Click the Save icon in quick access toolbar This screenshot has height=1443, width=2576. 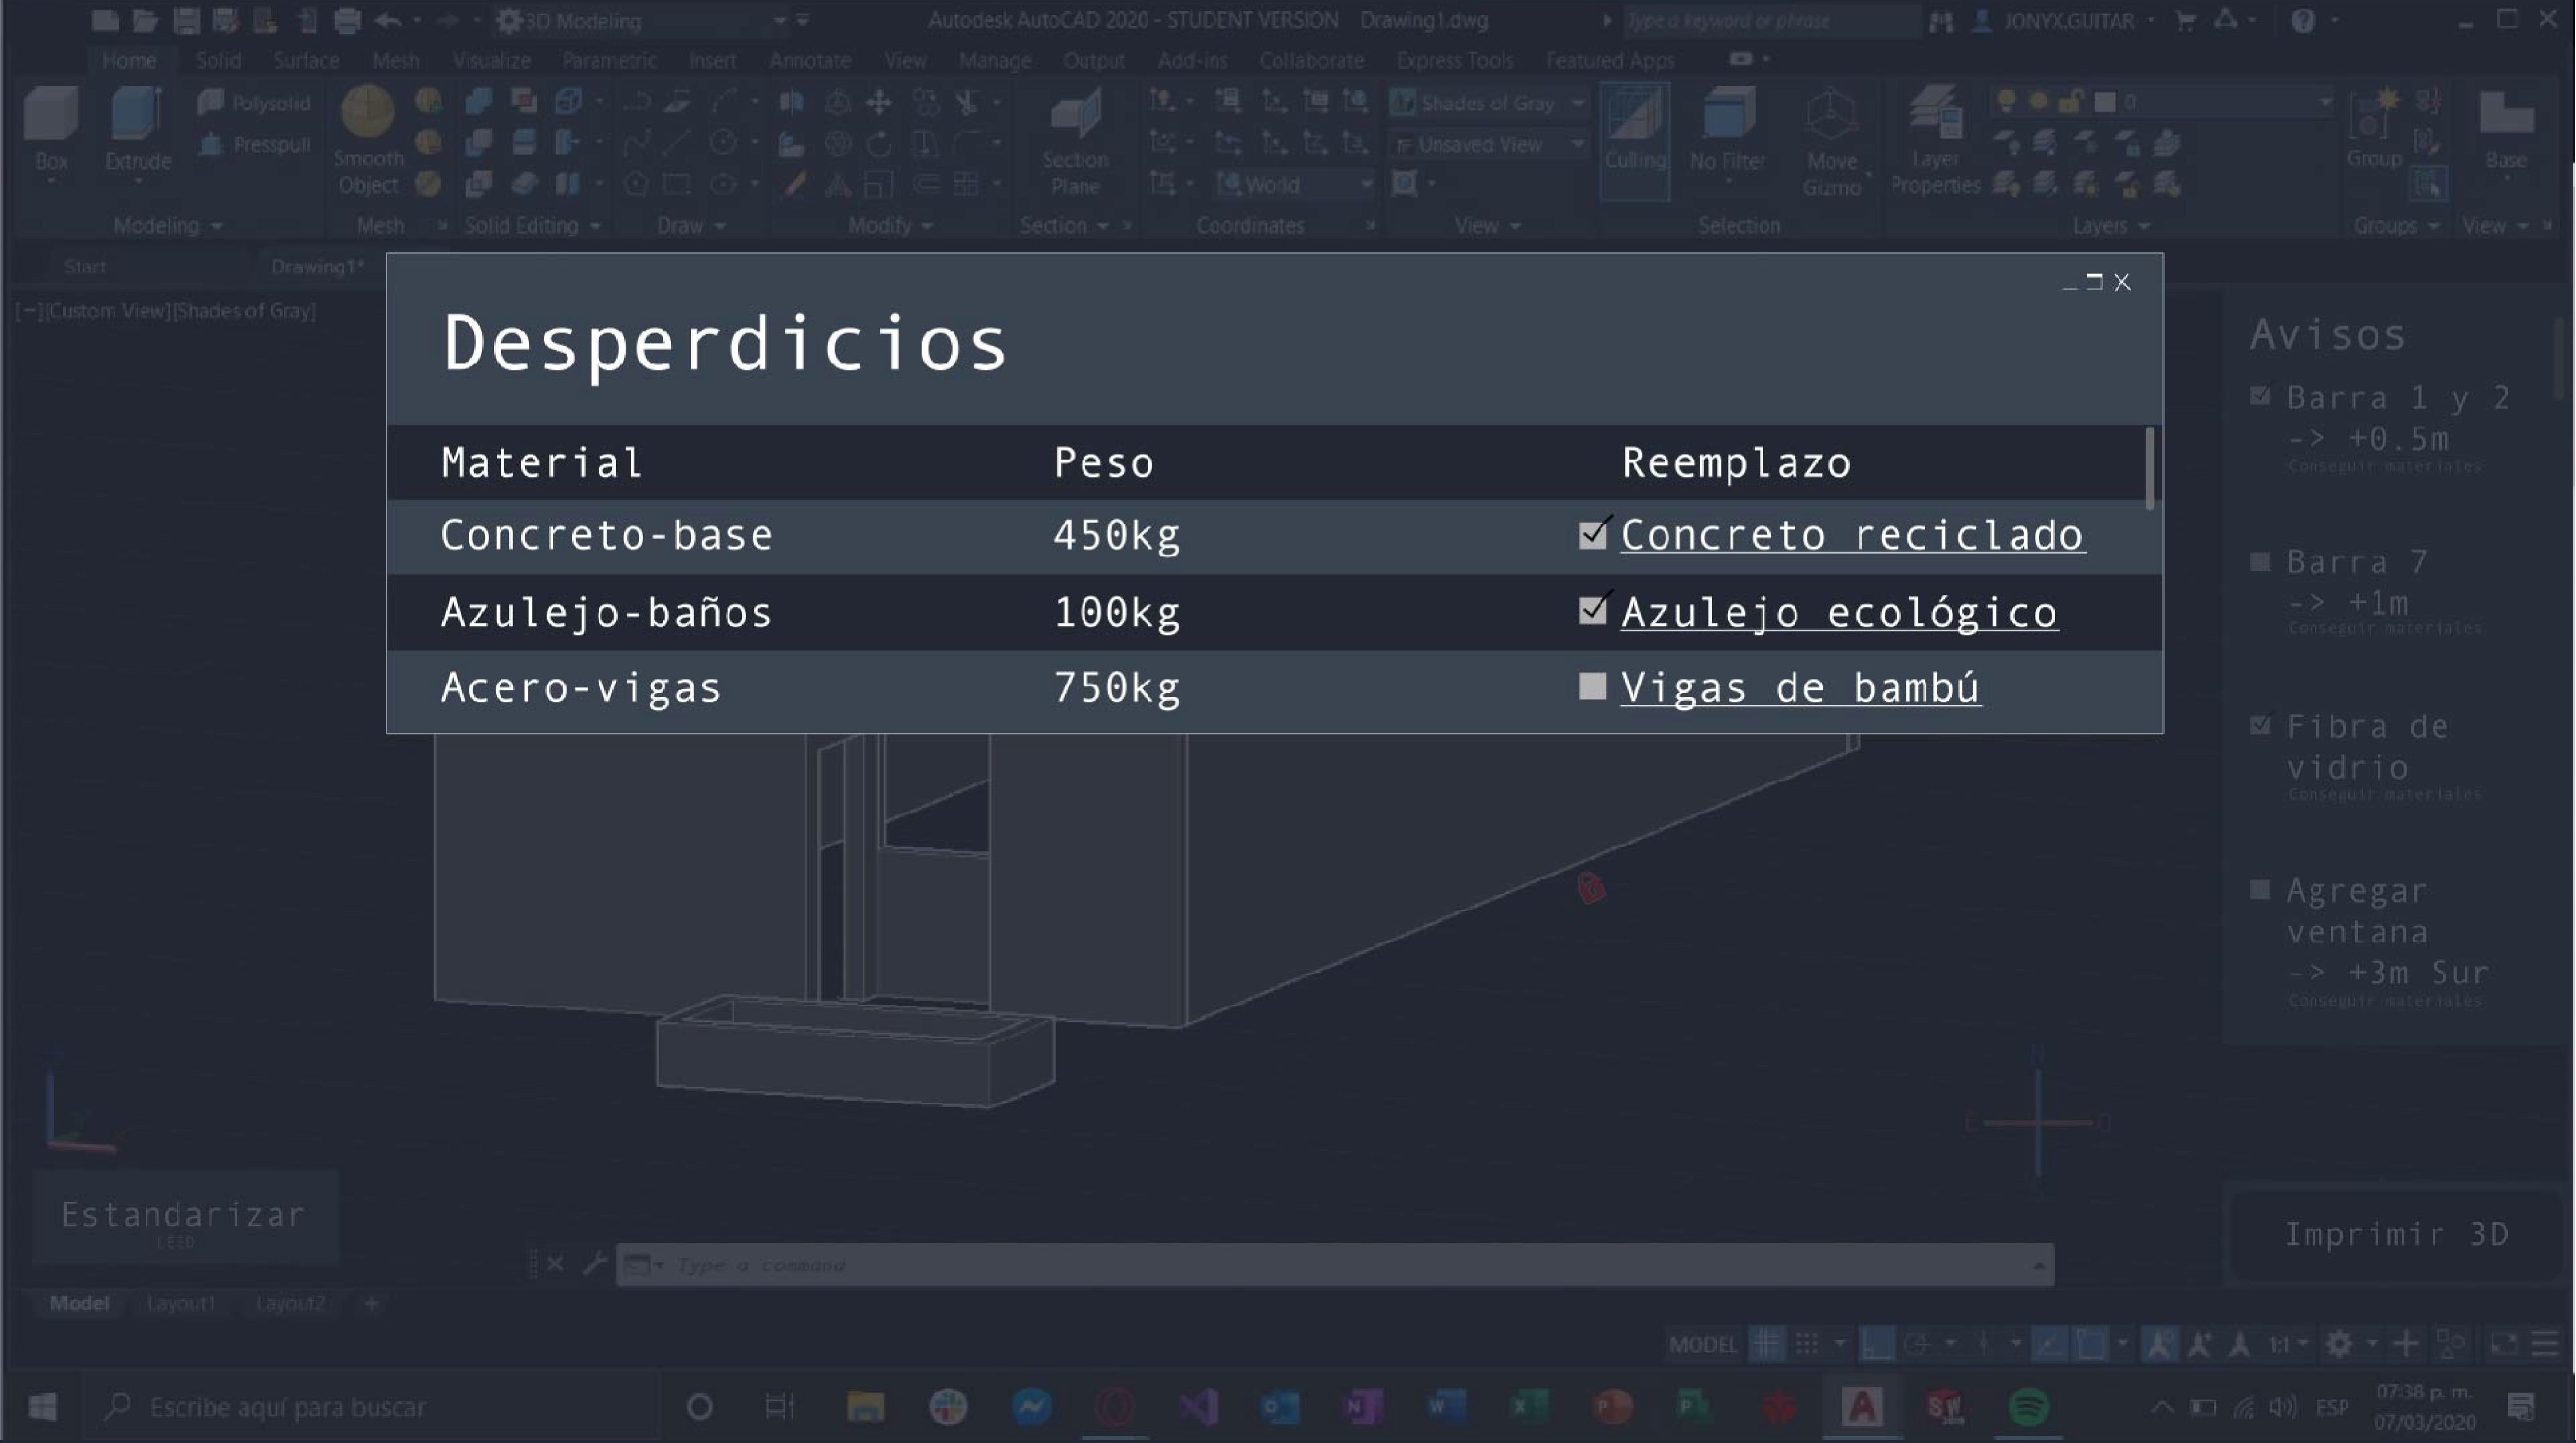pyautogui.click(x=186, y=20)
